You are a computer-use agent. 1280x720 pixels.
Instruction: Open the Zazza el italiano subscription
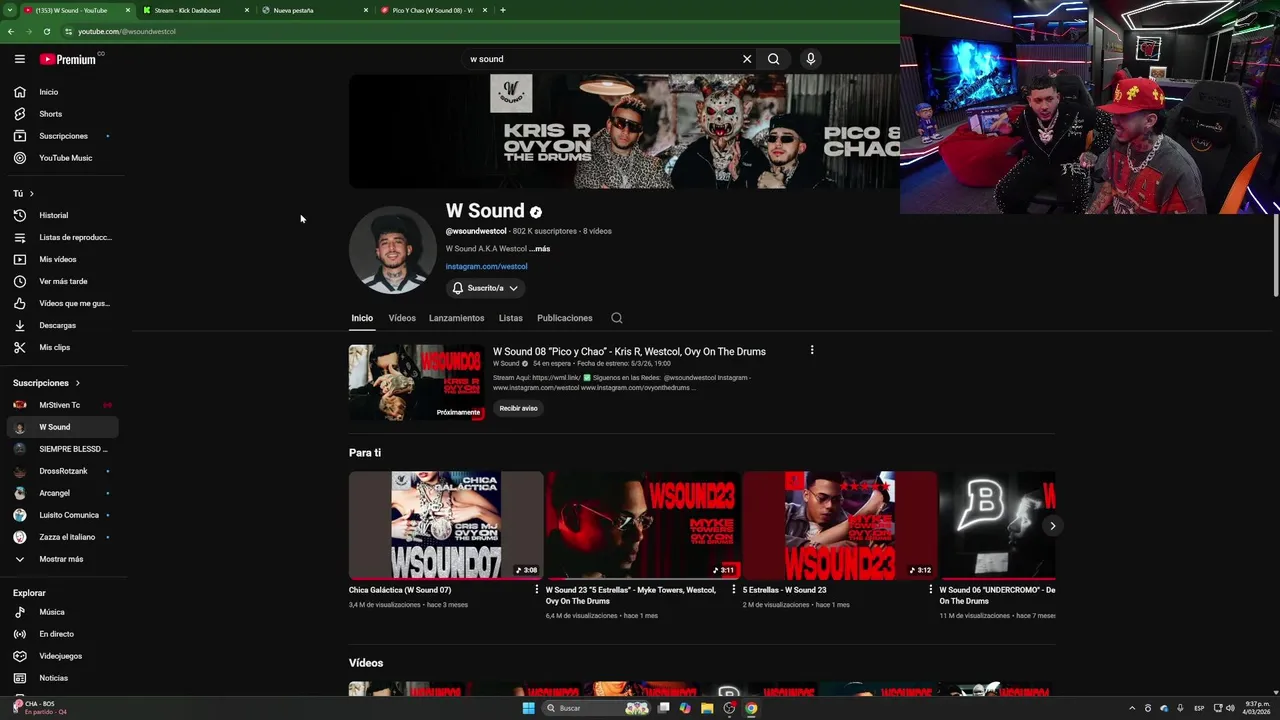click(x=62, y=537)
